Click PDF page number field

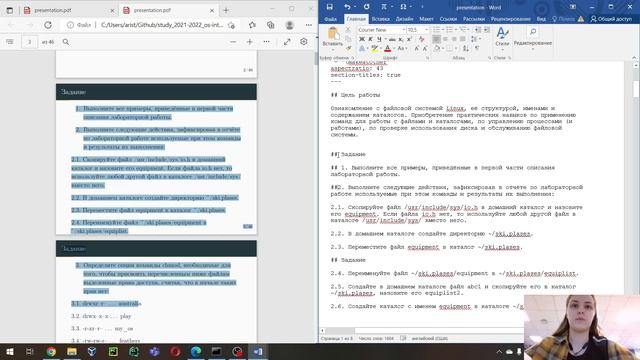tap(29, 42)
